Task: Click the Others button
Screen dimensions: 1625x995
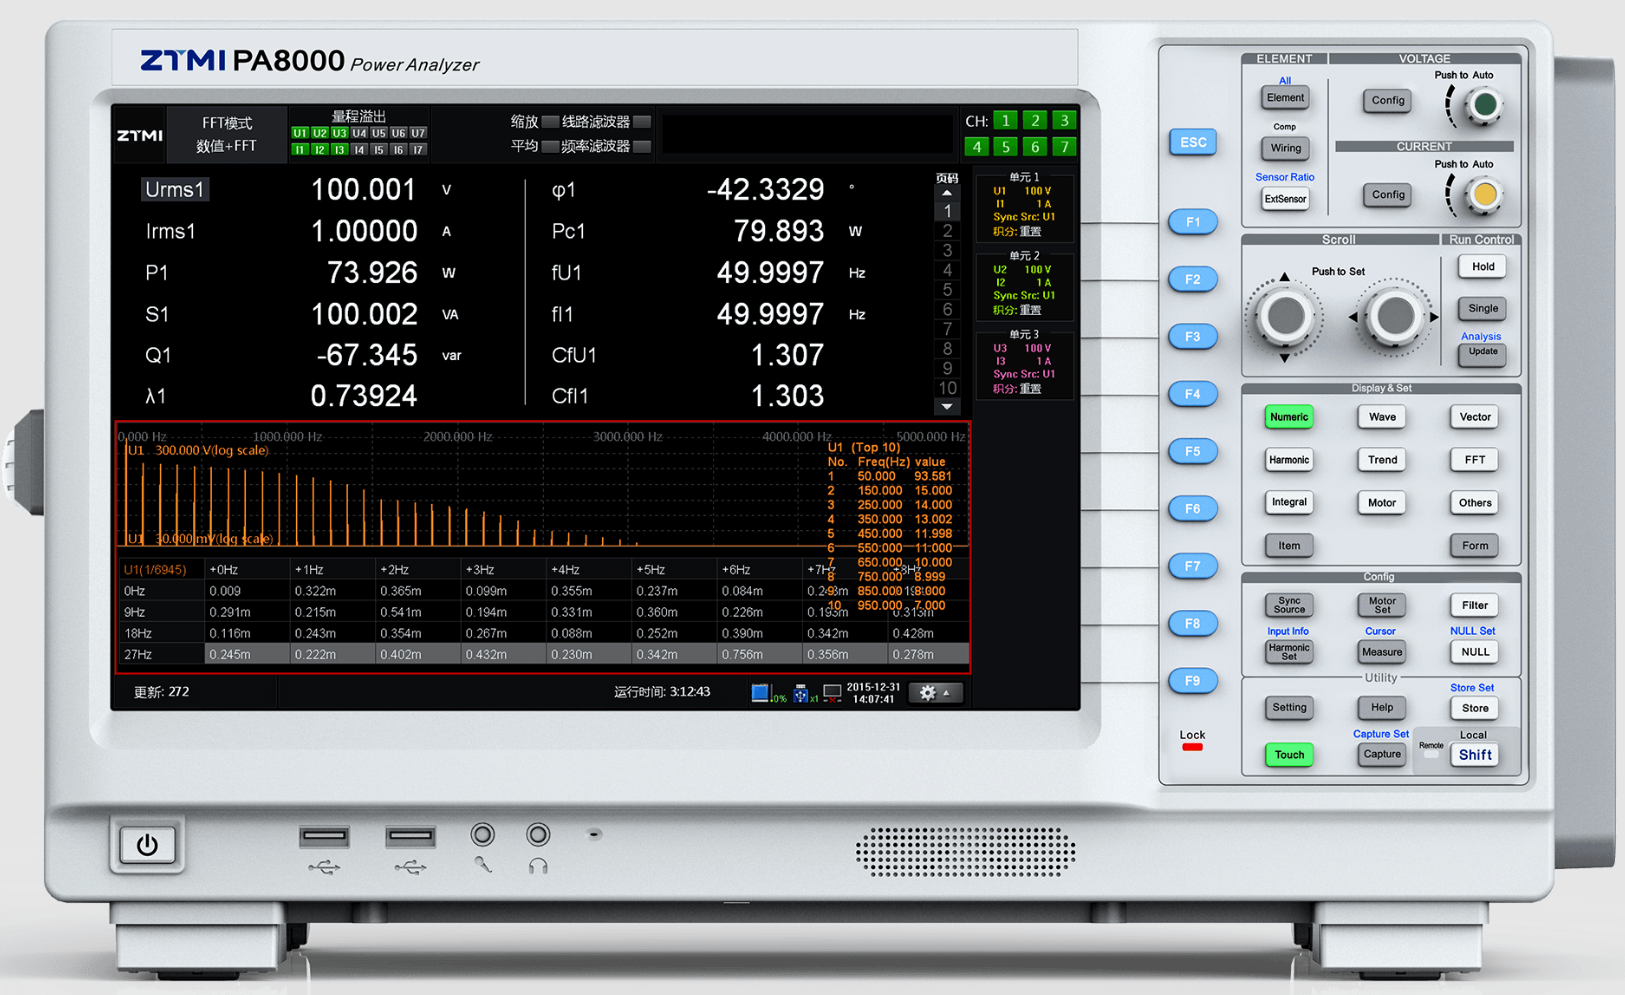Action: point(1475,502)
